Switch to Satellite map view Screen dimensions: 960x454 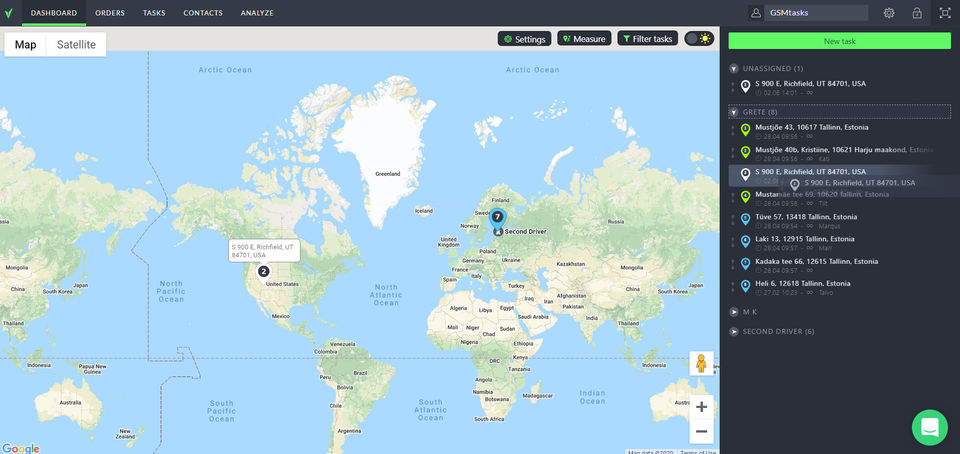77,45
